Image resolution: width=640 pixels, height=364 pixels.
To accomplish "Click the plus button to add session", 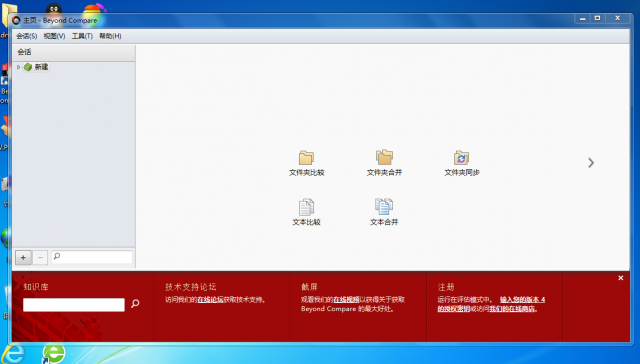I will 23,257.
